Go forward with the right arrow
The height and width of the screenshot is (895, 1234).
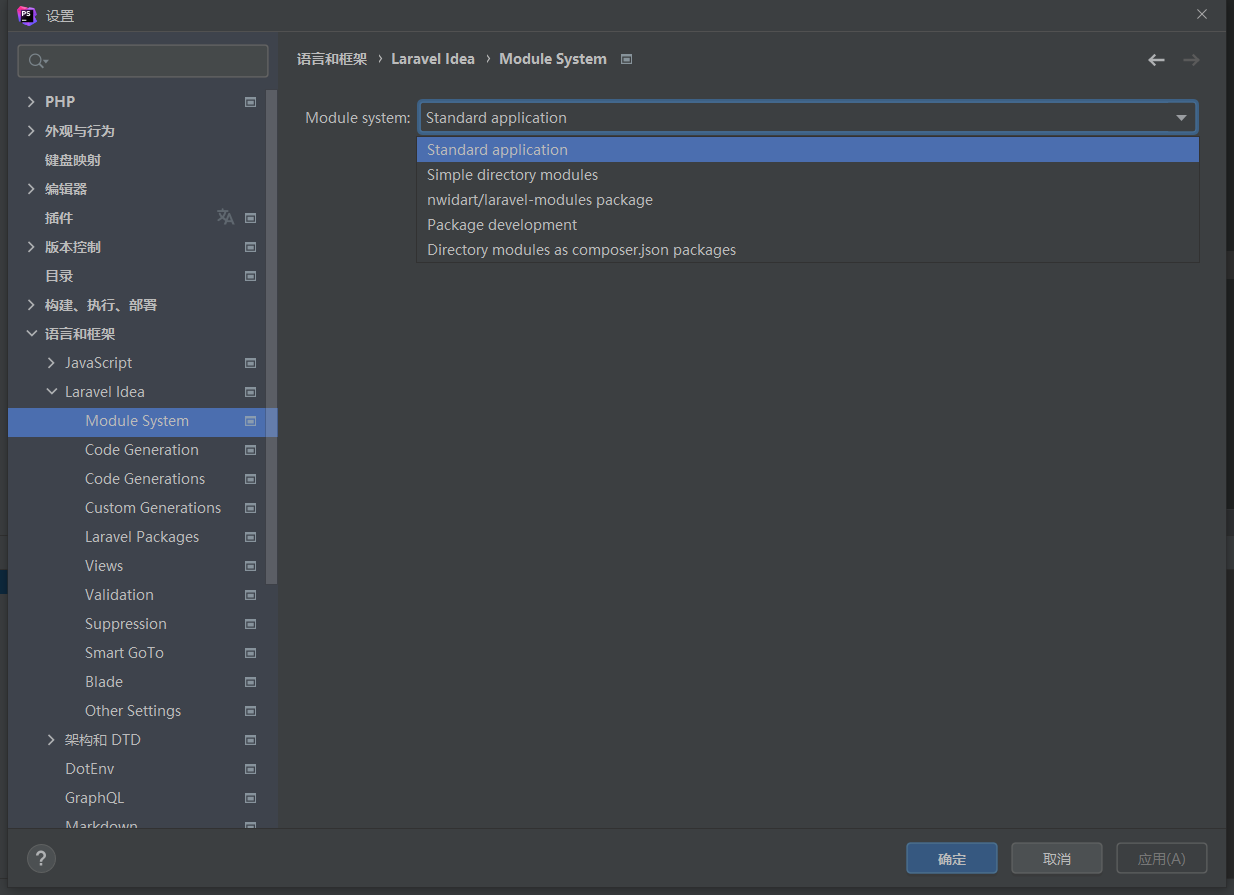[1191, 60]
